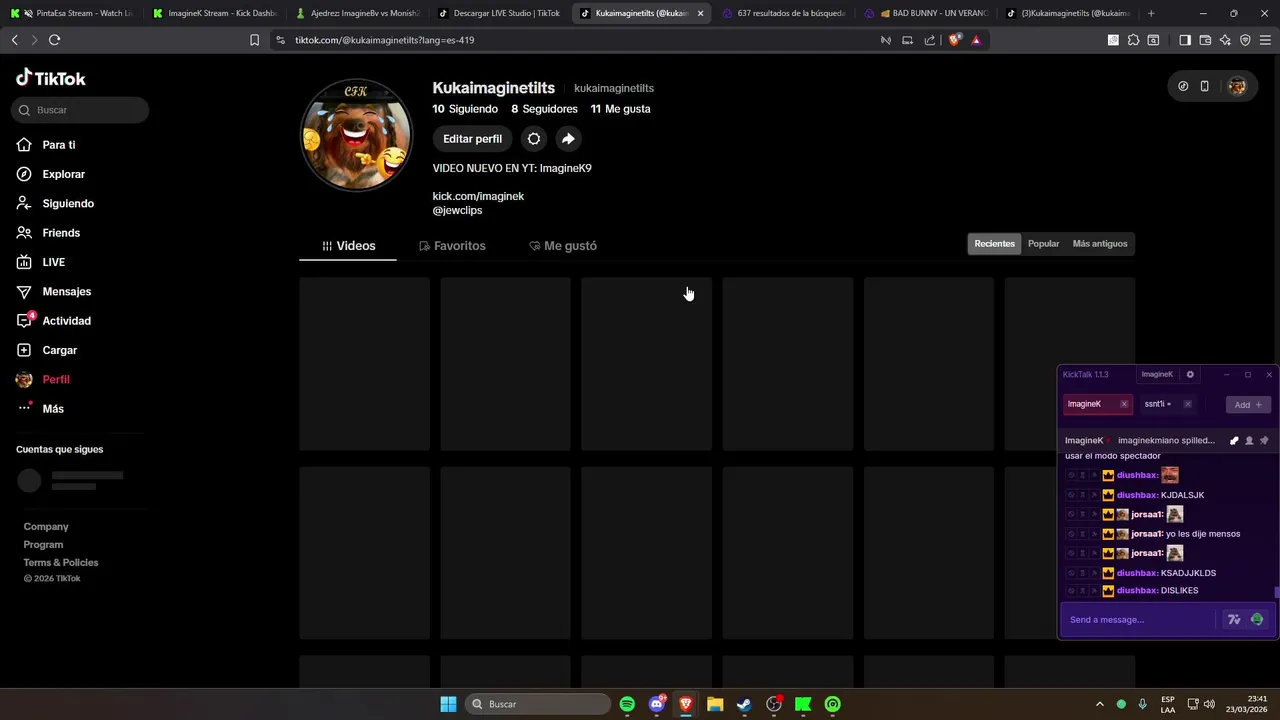
Task: Switch to Descargar LIVE Studio tab
Action: [x=500, y=13]
